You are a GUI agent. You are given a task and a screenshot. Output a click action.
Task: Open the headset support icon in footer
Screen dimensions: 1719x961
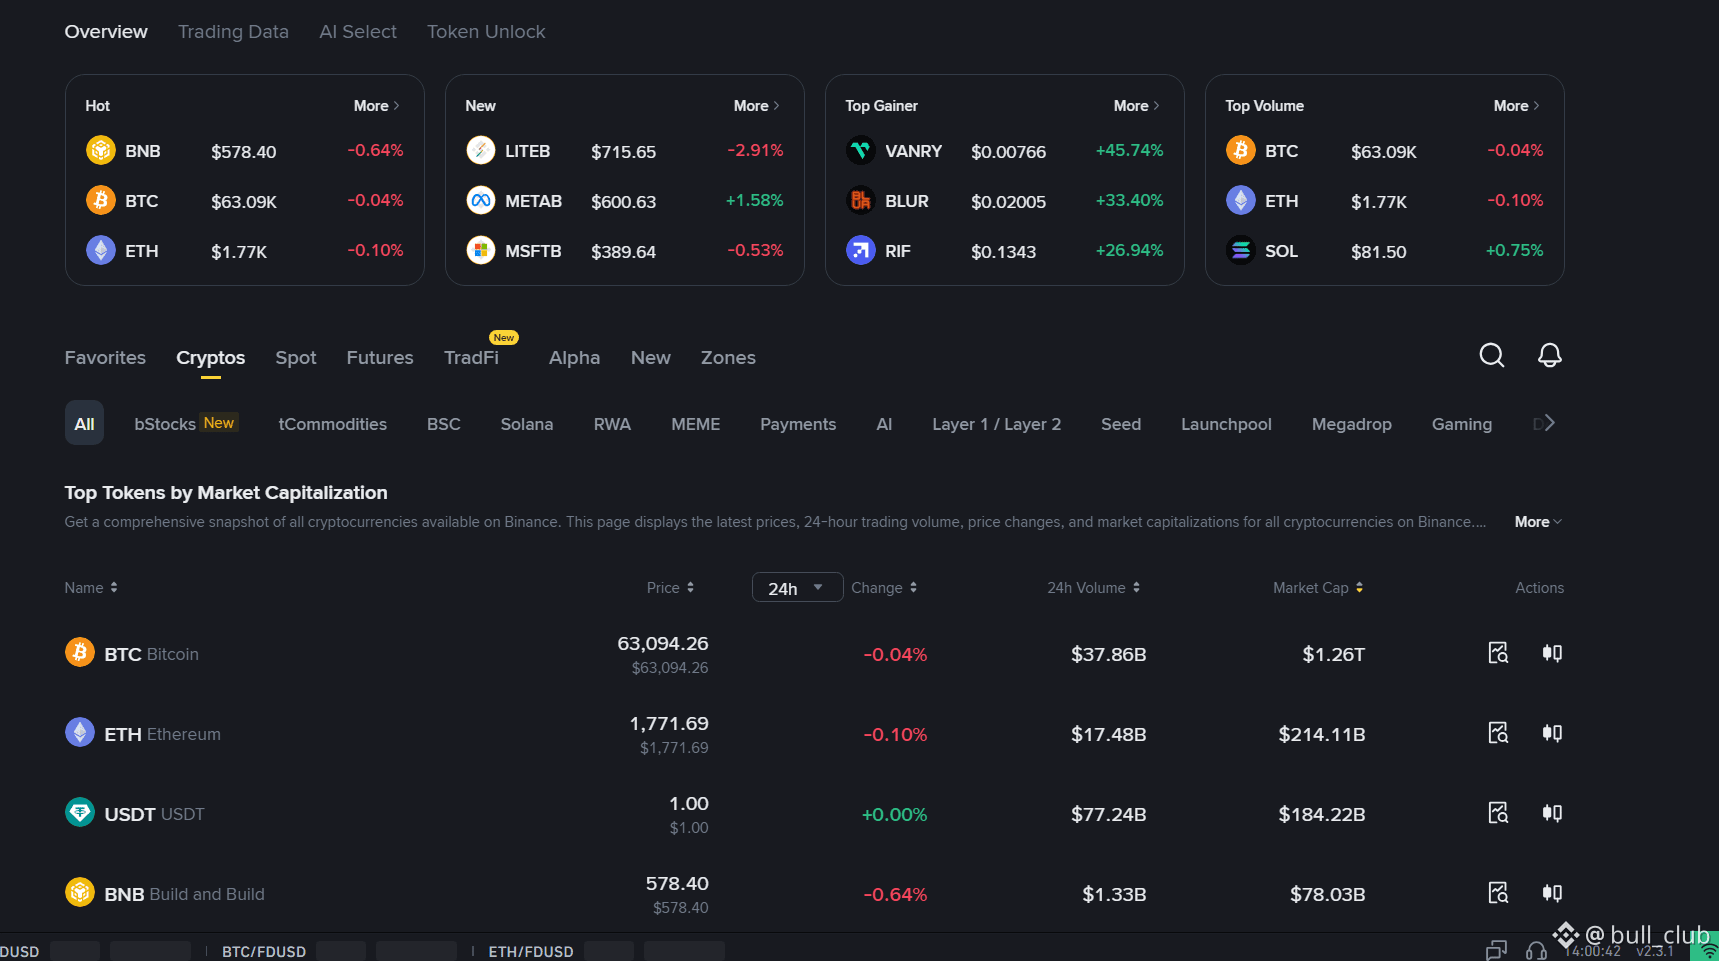(x=1536, y=951)
